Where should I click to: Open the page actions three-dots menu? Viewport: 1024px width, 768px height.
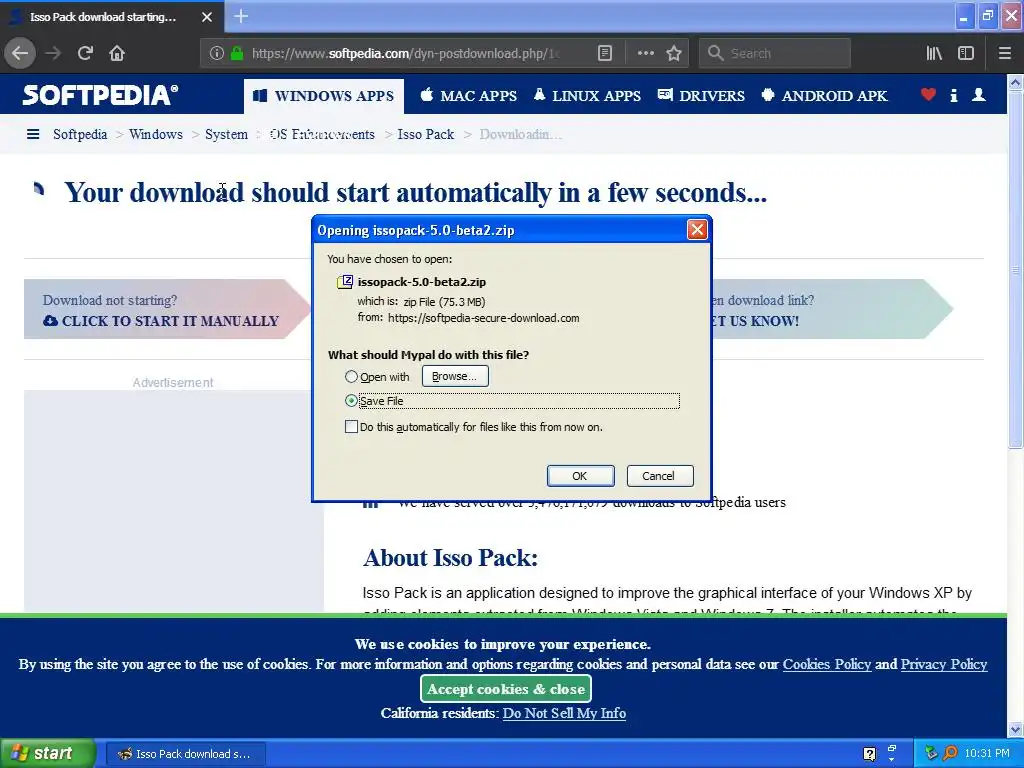tap(645, 54)
